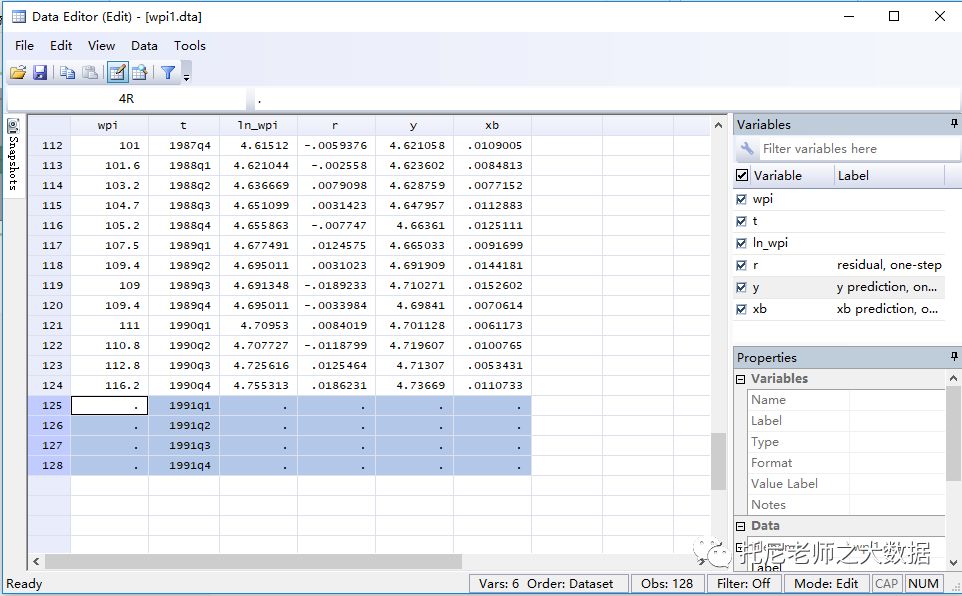Click r cell -.0189233
962x596 pixels.
pyautogui.click(x=336, y=285)
